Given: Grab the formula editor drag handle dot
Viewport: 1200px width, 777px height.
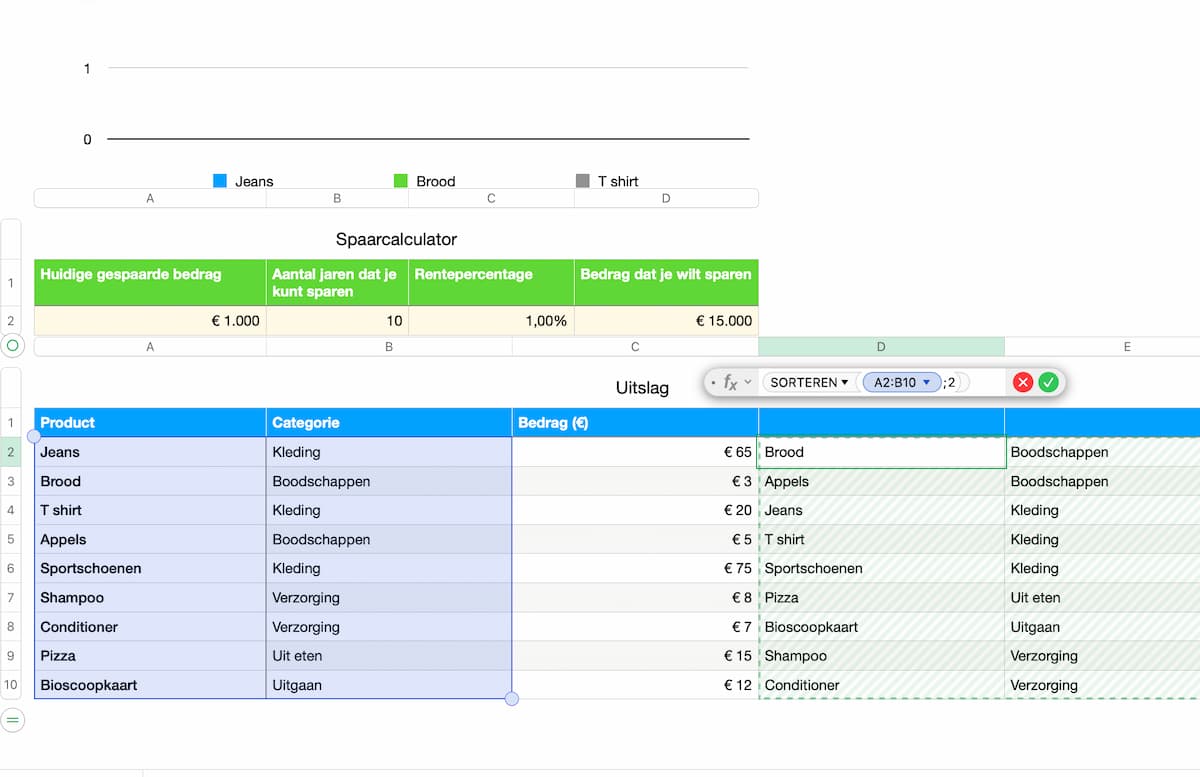Looking at the screenshot, I should coord(713,382).
